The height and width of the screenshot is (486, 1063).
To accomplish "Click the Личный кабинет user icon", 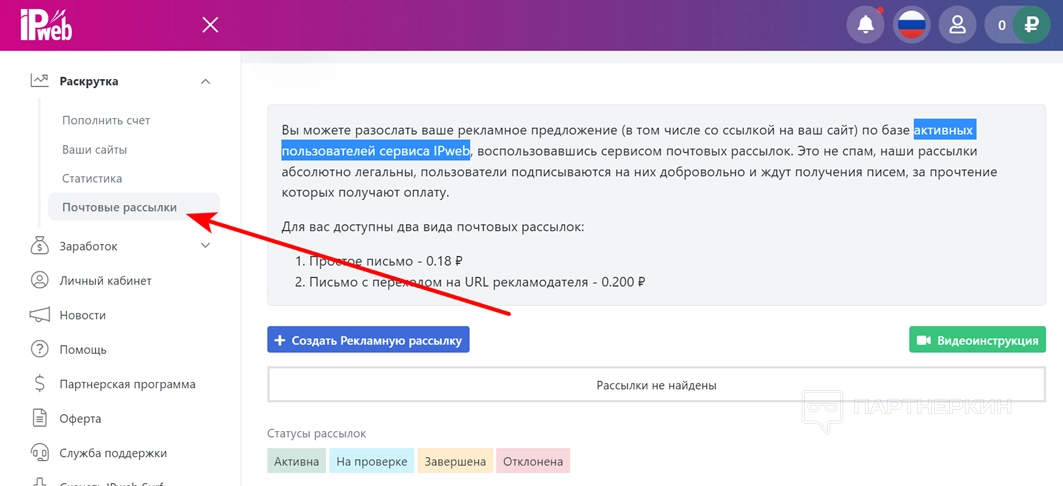I will coord(40,281).
